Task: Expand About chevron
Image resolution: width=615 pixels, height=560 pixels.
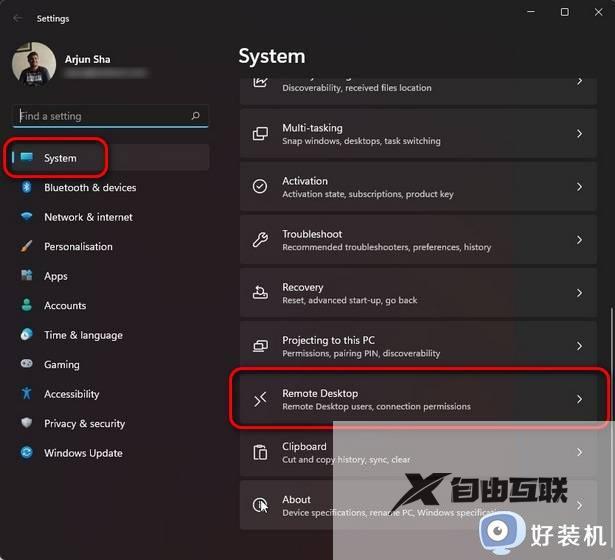Action: click(x=579, y=505)
